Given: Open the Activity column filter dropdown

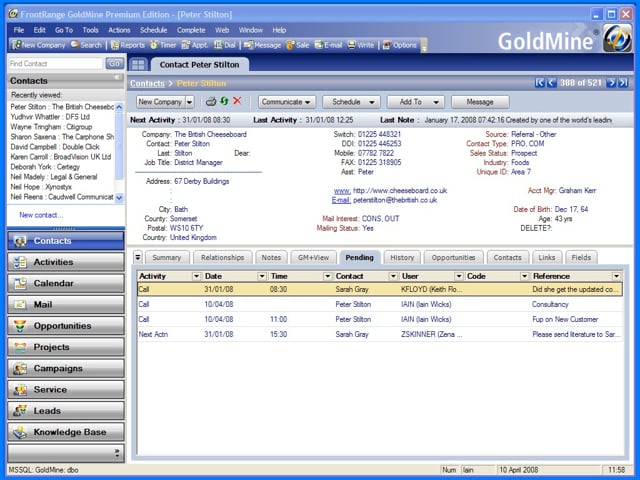Looking at the screenshot, I should point(196,276).
